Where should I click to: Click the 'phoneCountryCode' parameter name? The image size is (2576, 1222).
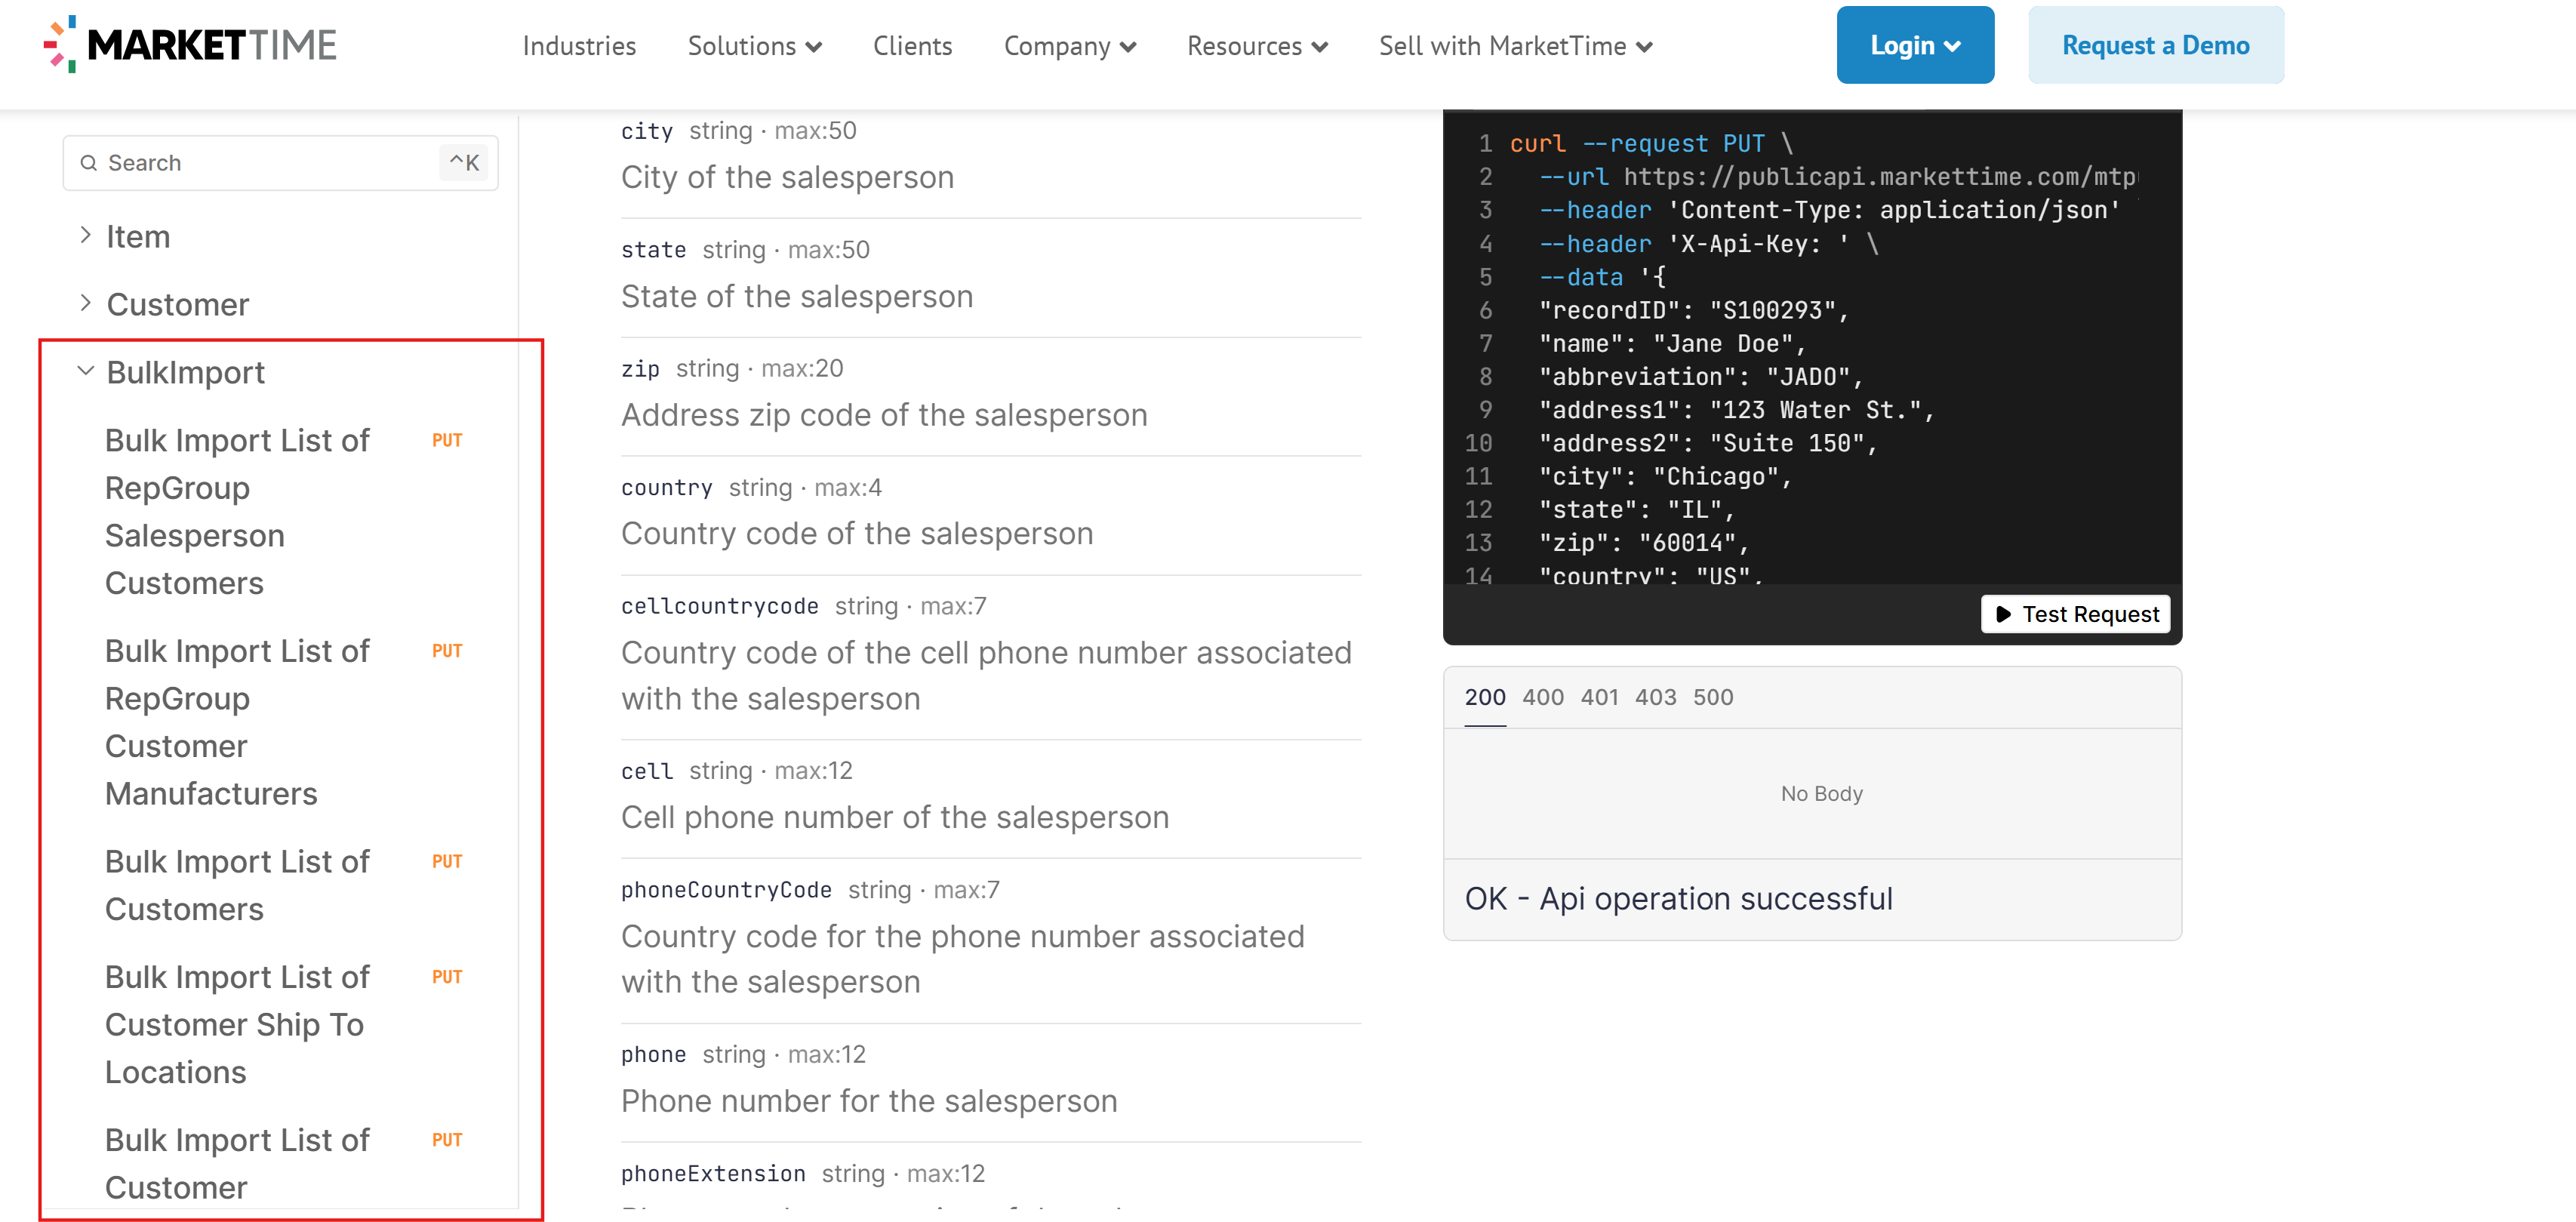point(726,890)
